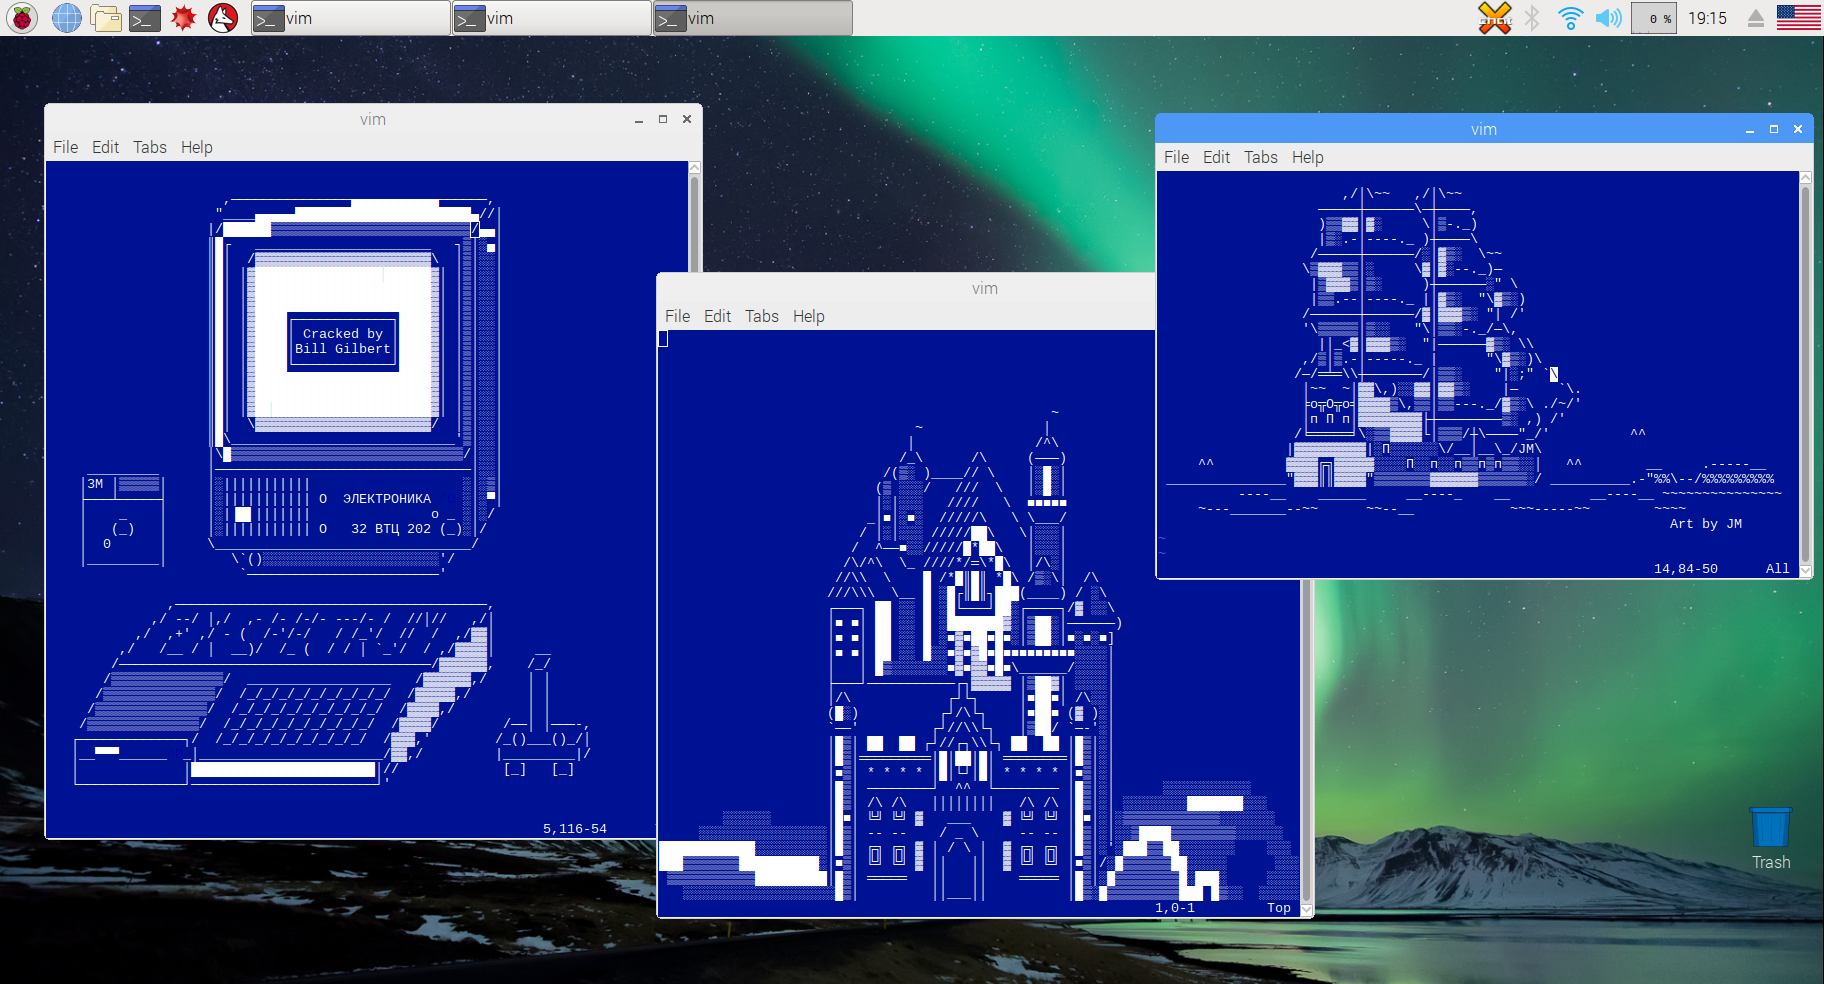Viewport: 1824px width, 984px height.
Task: Click the 19:15 clock in the panel
Action: [1707, 18]
